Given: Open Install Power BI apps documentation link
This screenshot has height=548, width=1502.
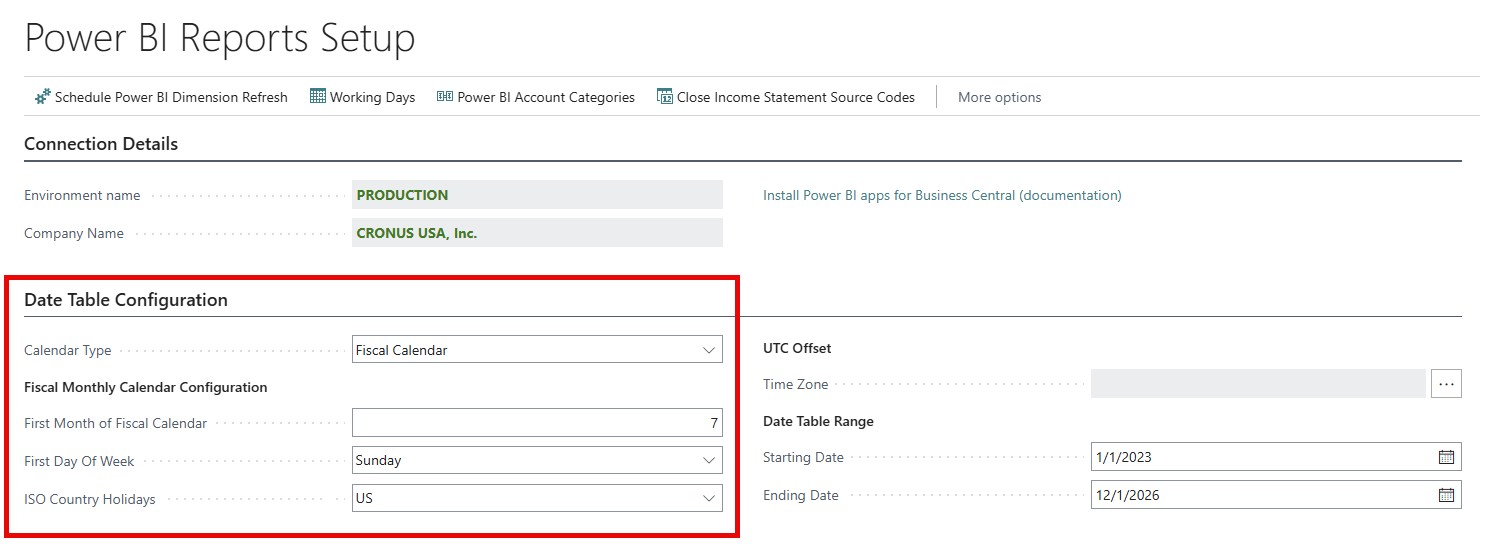Looking at the screenshot, I should tap(942, 195).
